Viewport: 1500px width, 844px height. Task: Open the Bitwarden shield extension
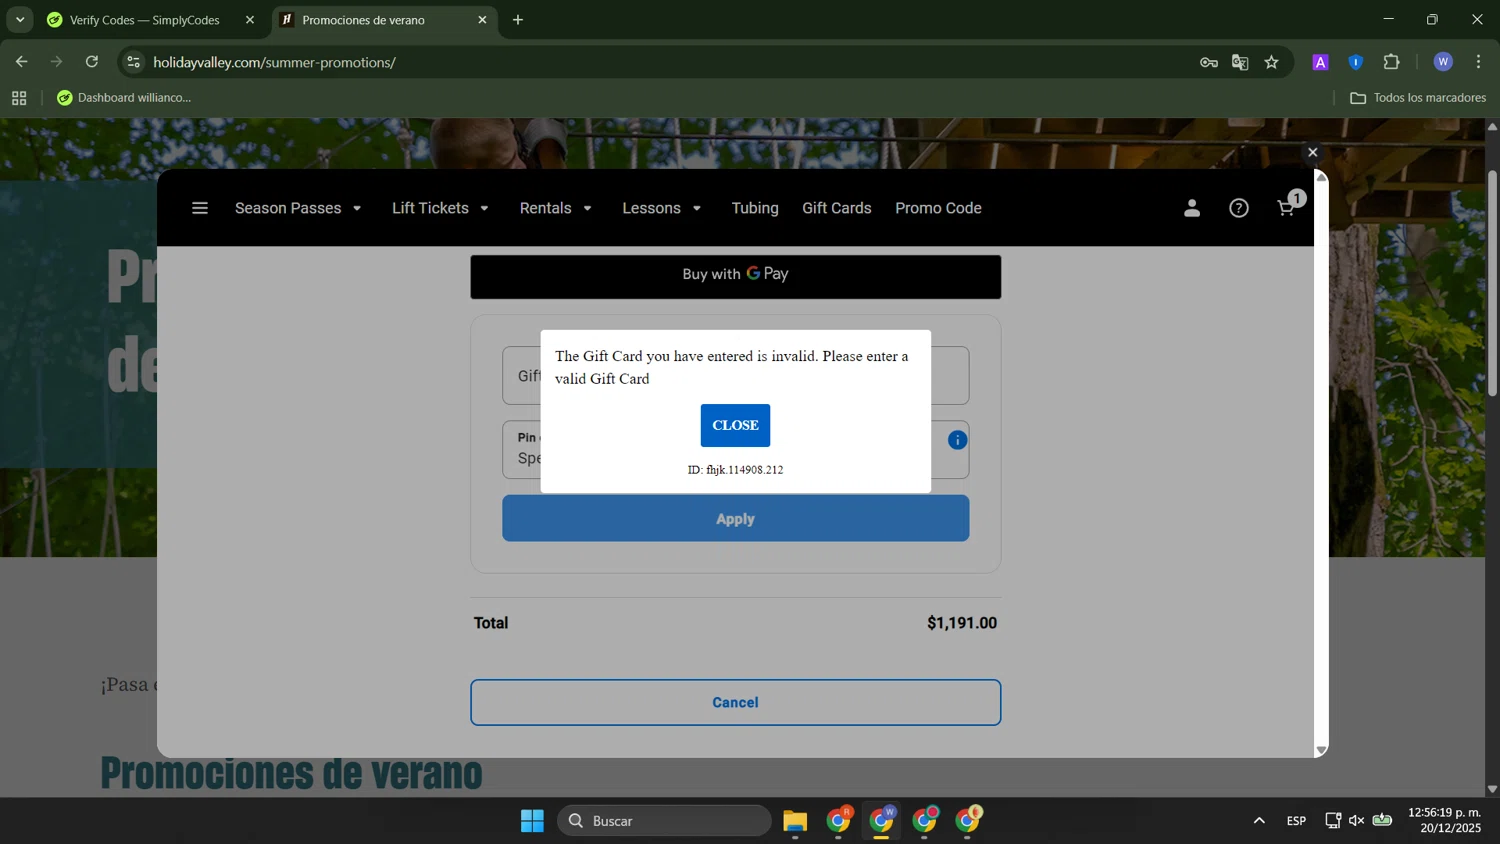coord(1356,62)
